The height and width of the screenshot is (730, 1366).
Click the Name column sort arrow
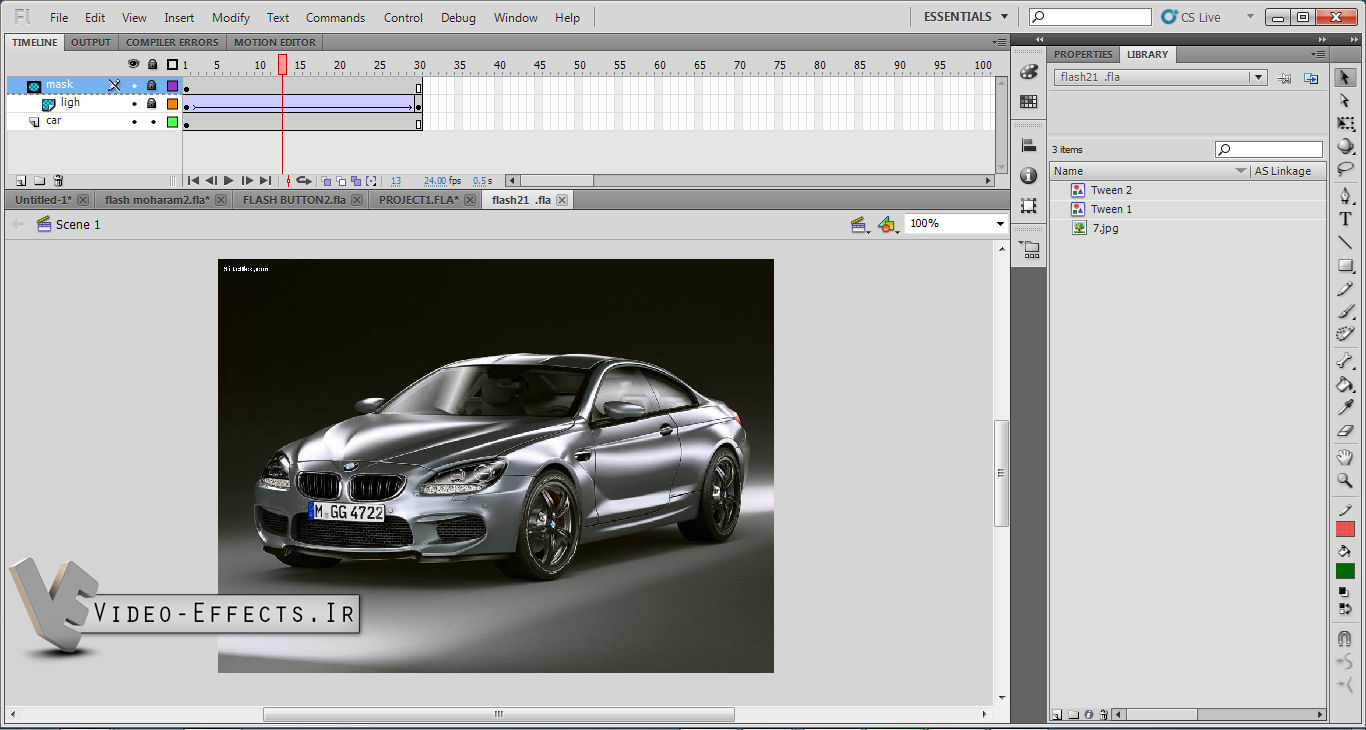click(1241, 171)
